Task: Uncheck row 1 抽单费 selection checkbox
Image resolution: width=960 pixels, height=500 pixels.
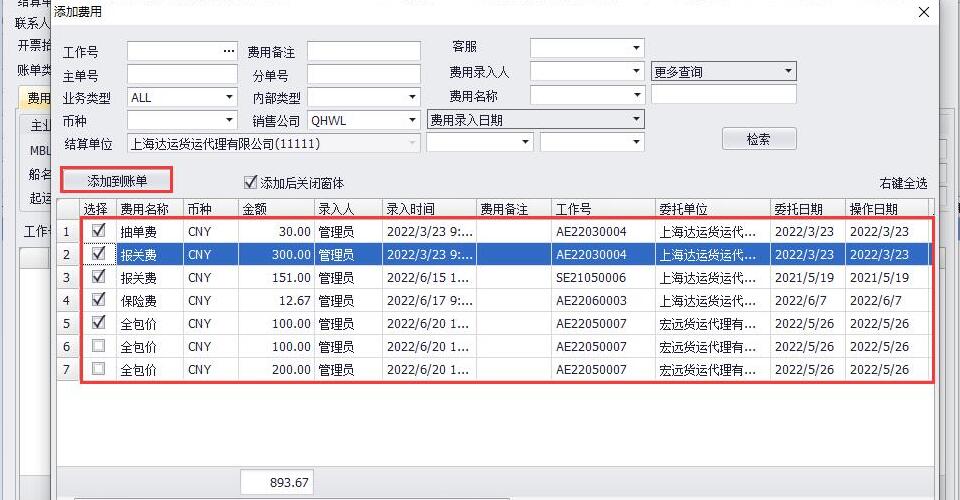Action: tap(98, 231)
